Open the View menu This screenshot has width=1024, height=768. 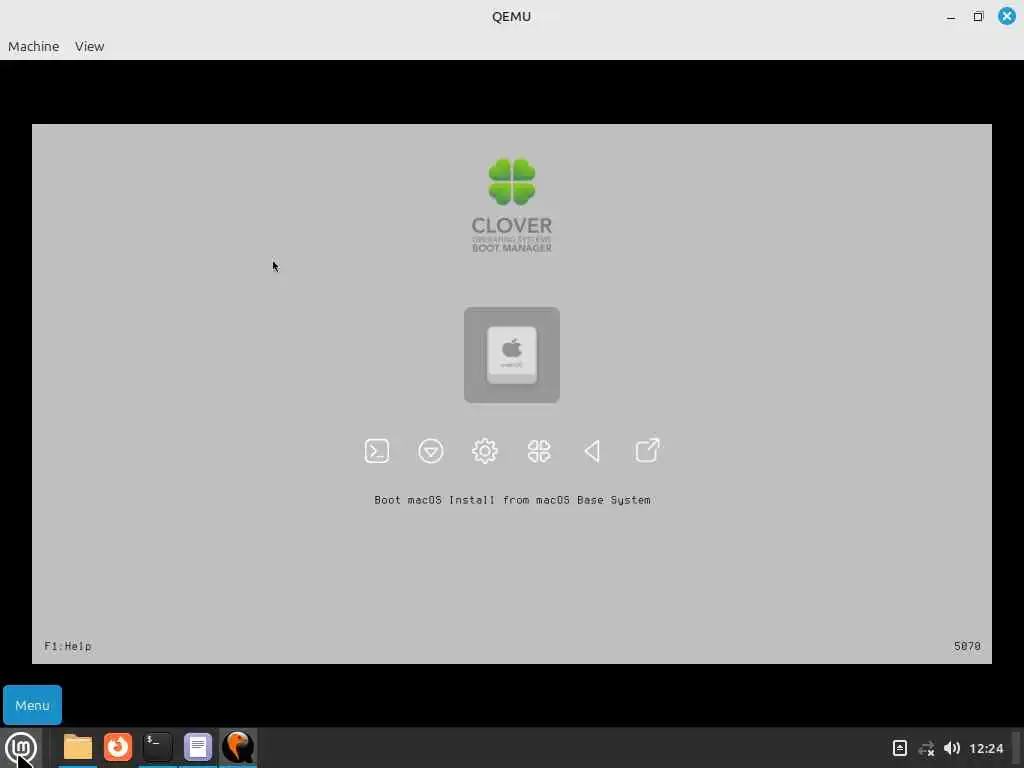89,46
